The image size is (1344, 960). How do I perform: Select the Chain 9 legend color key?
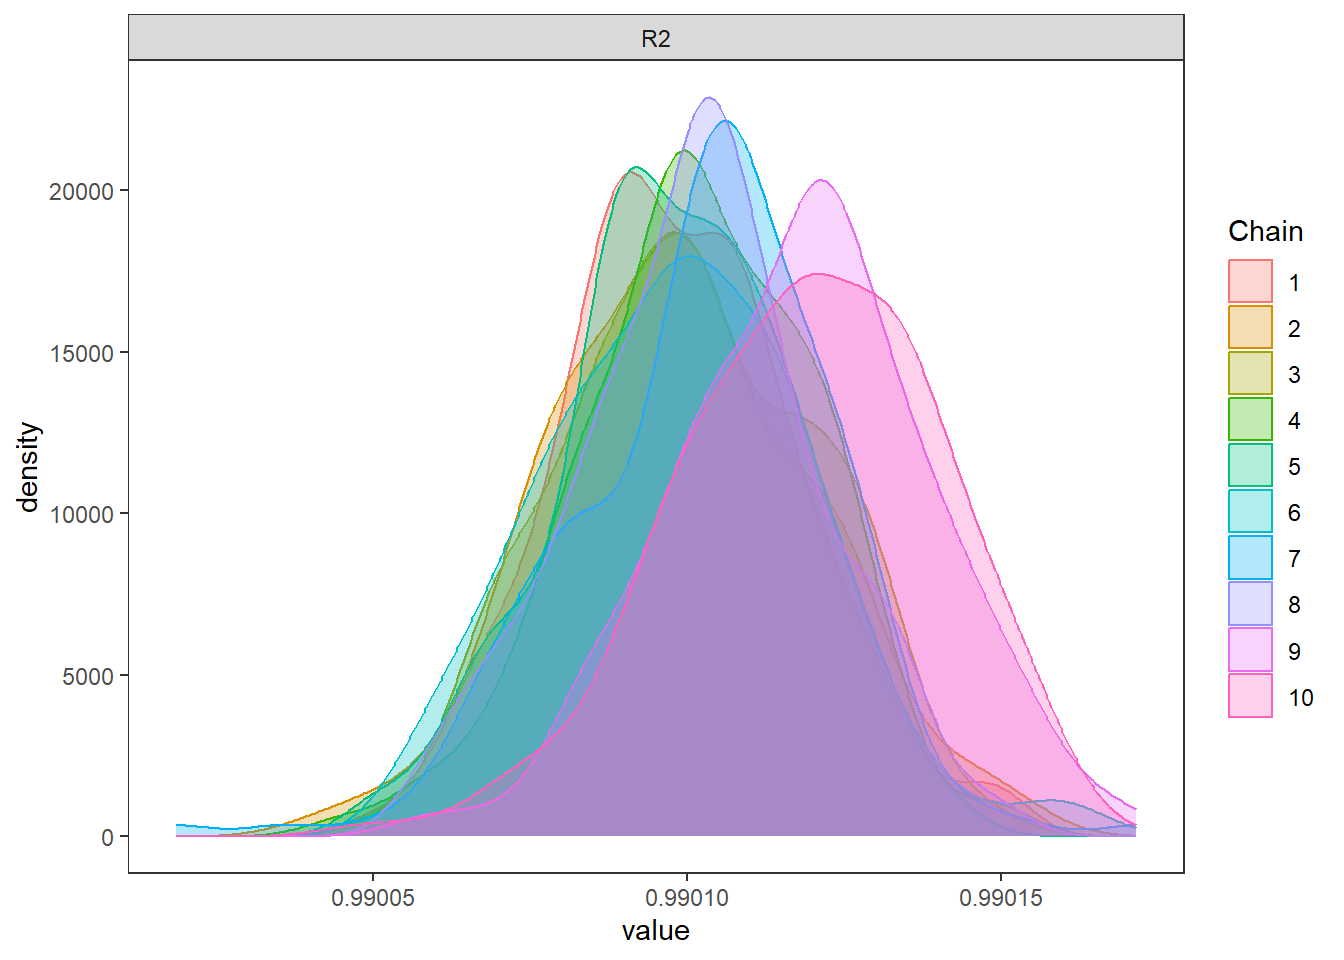[x=1250, y=650]
